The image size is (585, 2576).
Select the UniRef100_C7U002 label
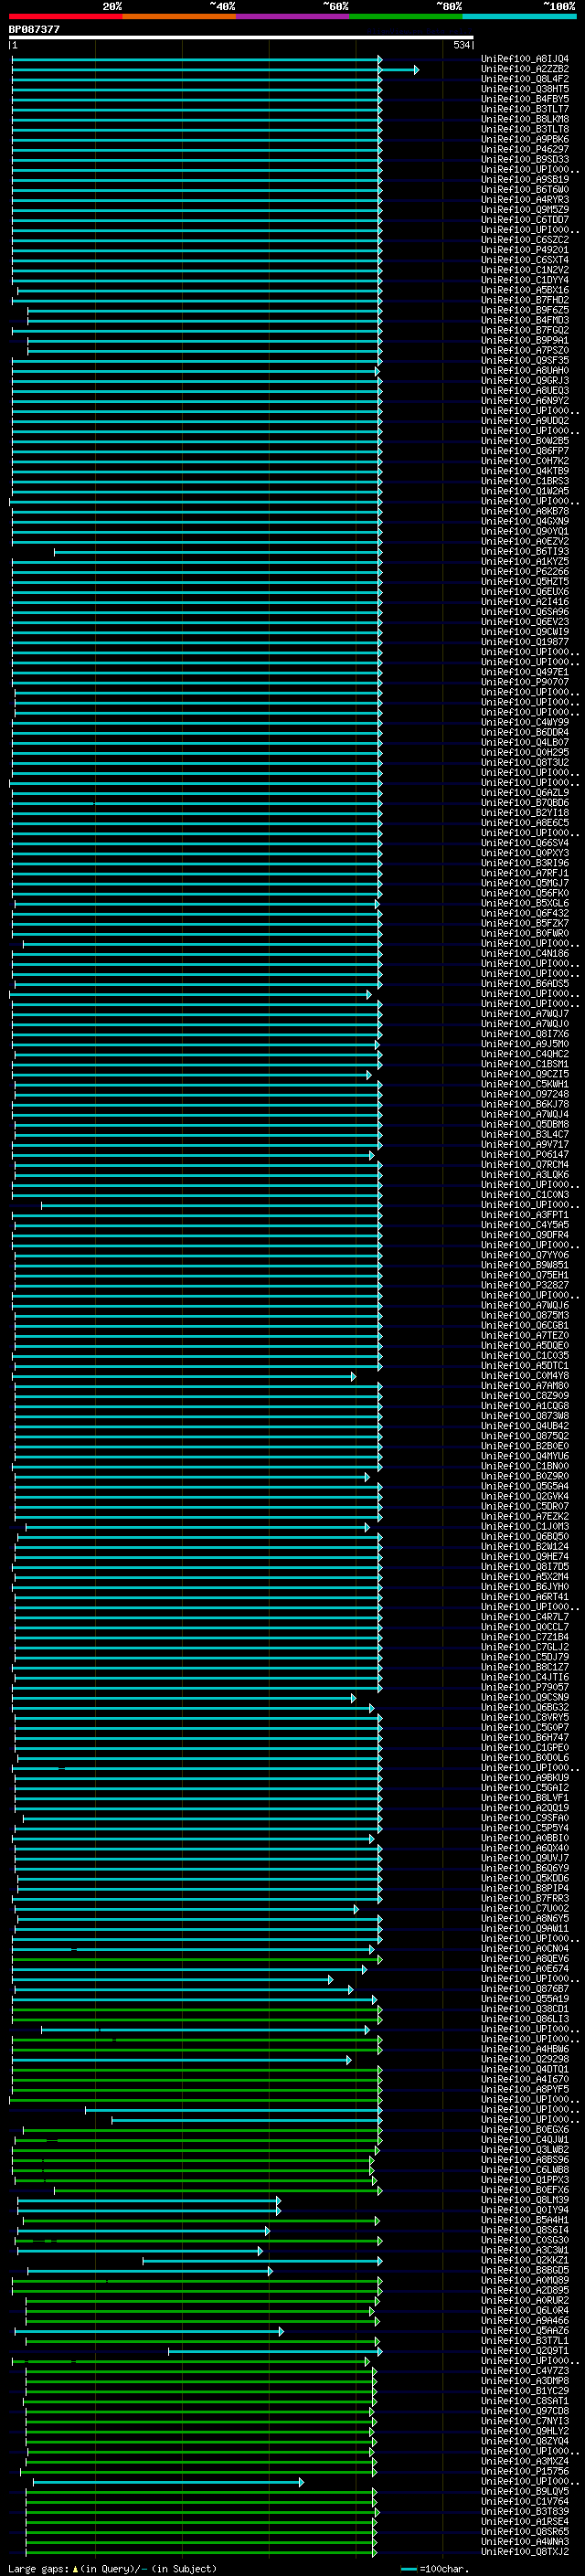tap(525, 1909)
